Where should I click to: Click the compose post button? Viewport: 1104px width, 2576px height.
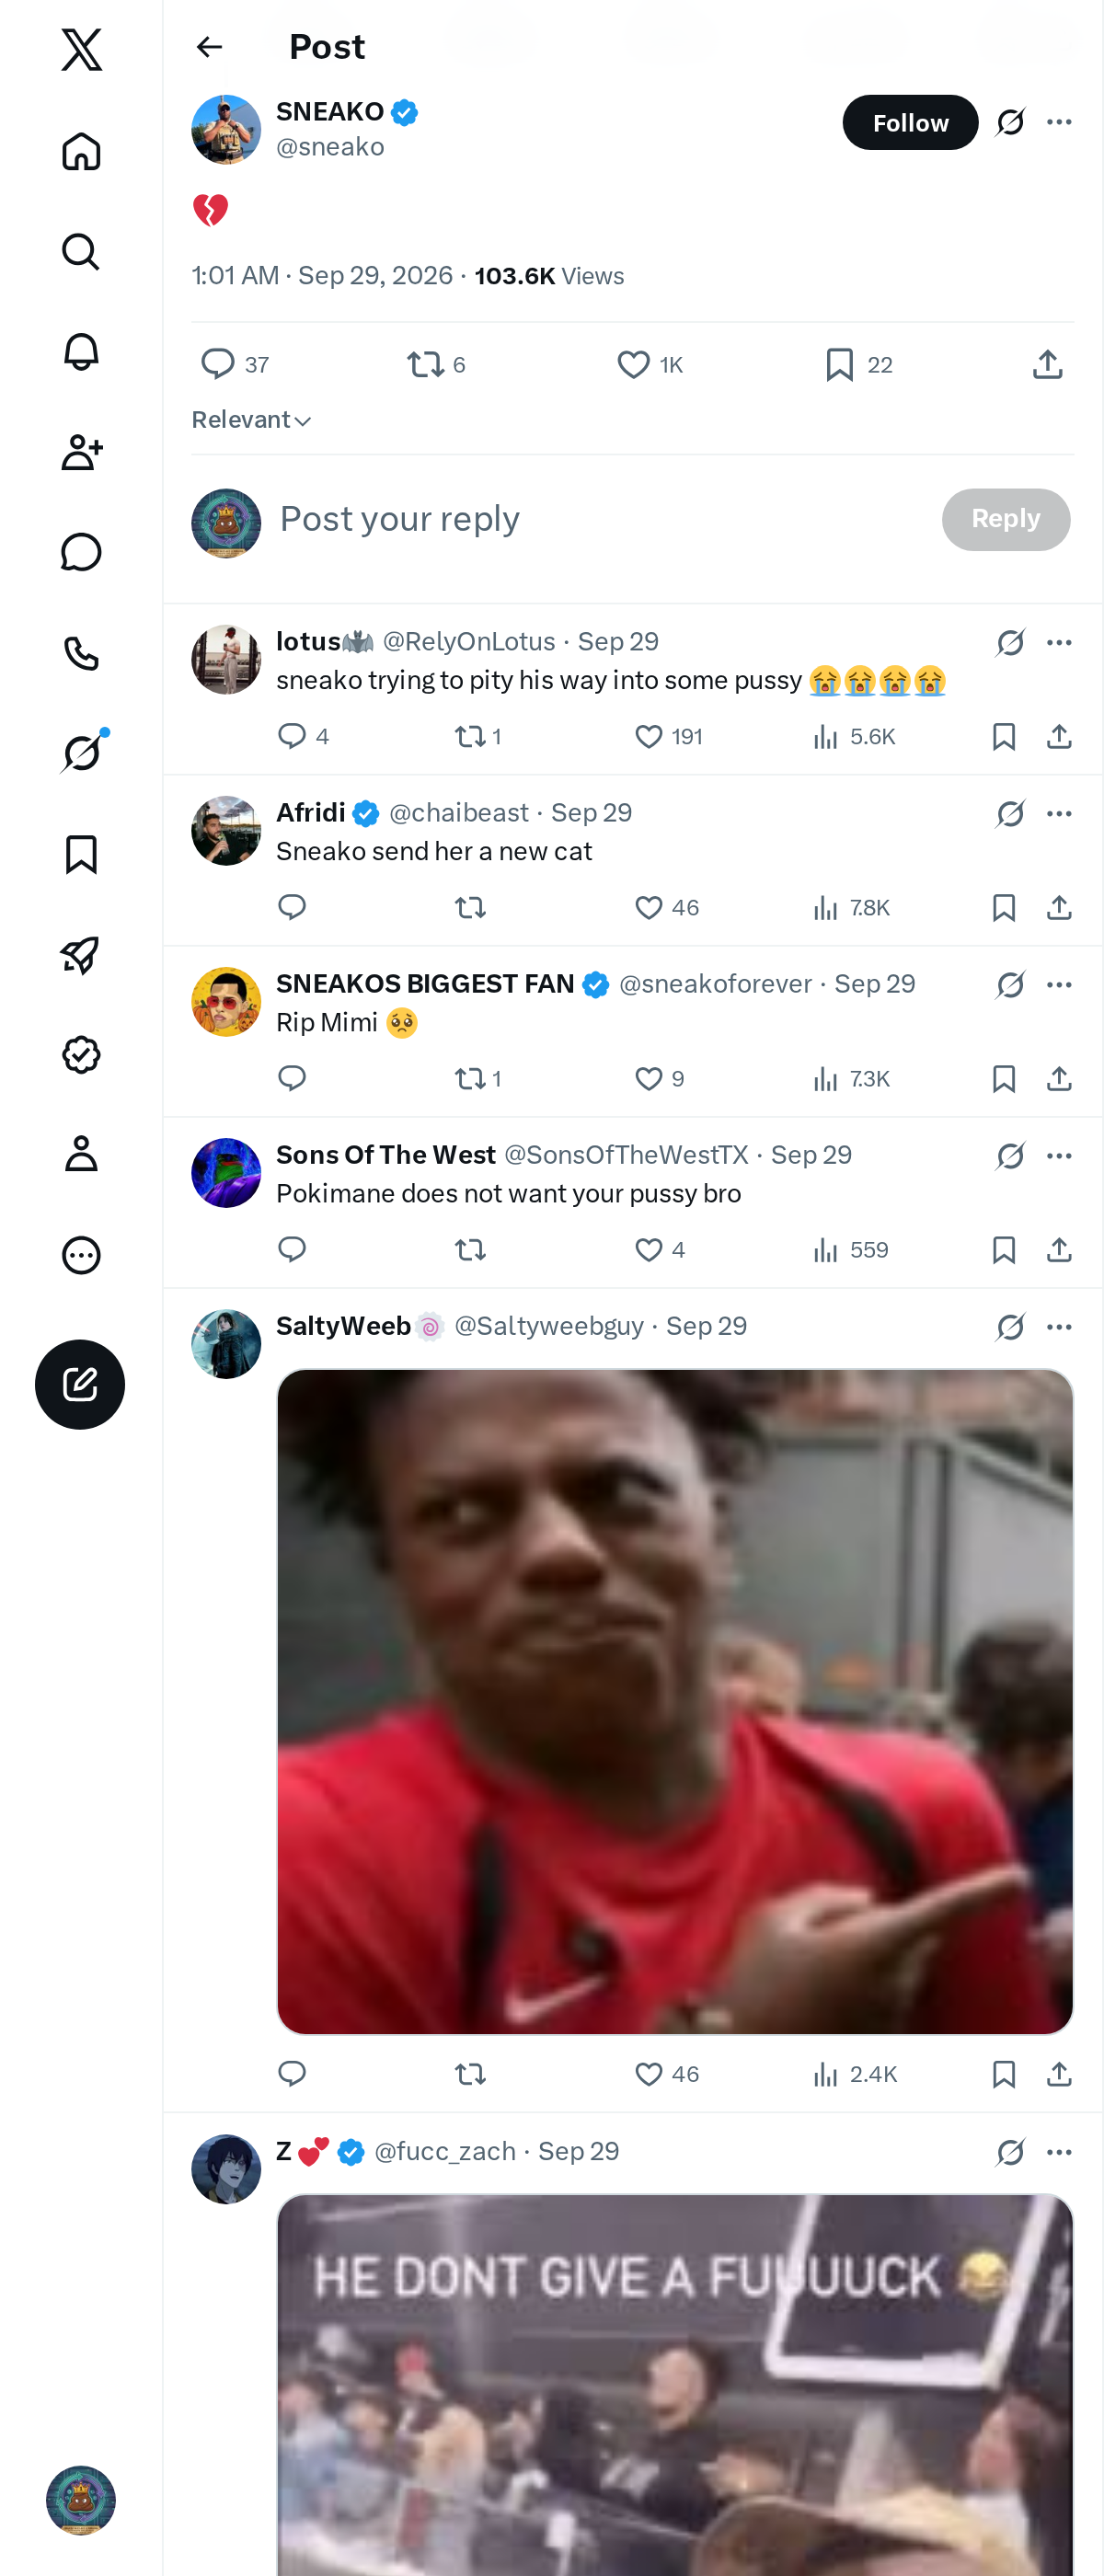tap(80, 1384)
